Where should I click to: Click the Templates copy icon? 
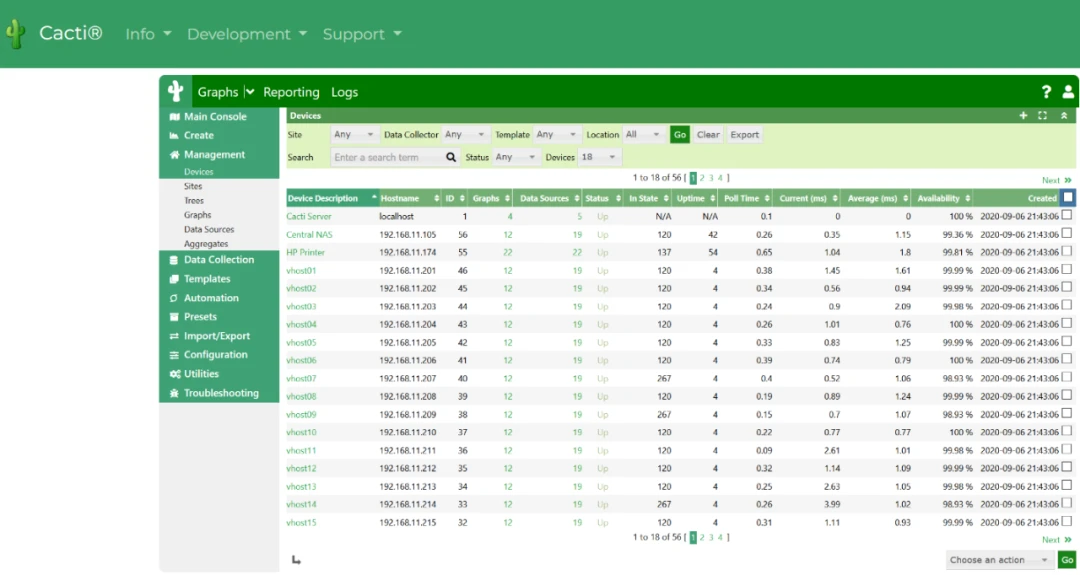coord(174,279)
